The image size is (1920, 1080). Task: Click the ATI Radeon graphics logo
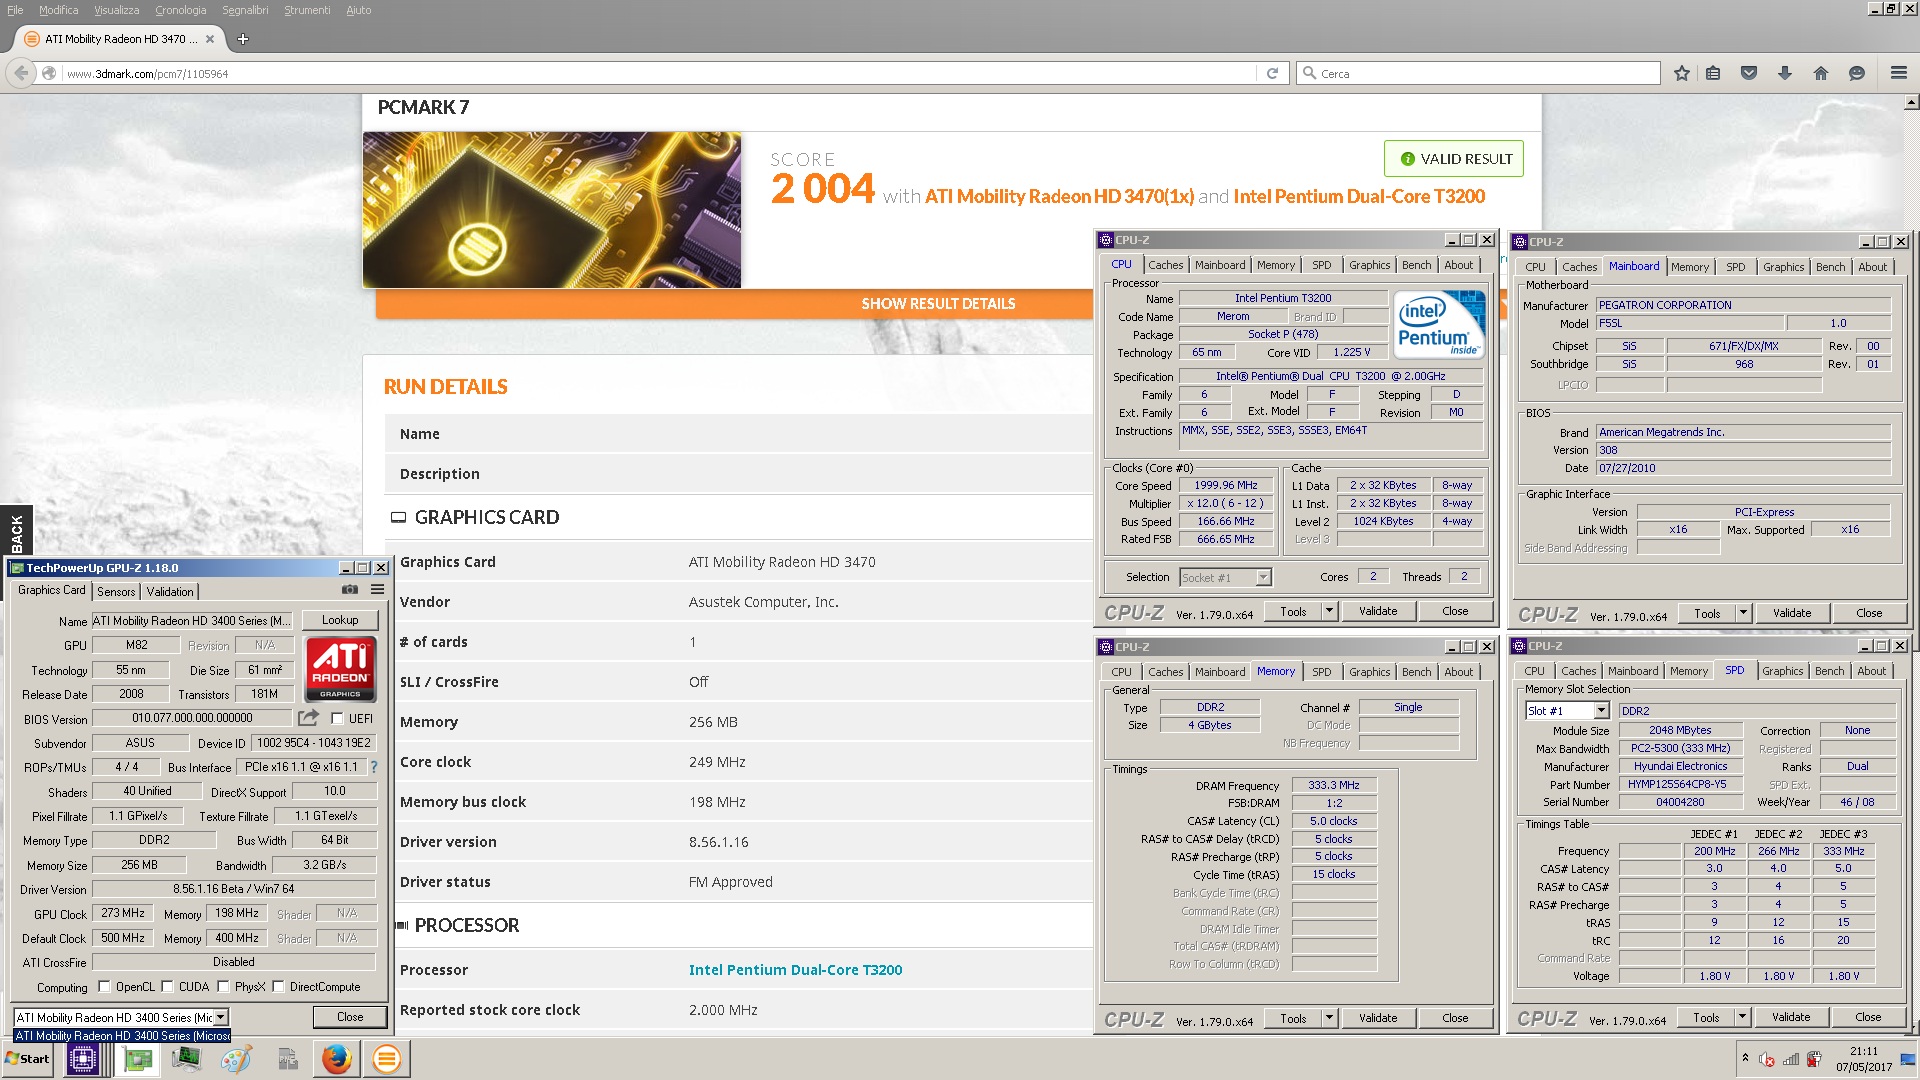click(x=340, y=668)
